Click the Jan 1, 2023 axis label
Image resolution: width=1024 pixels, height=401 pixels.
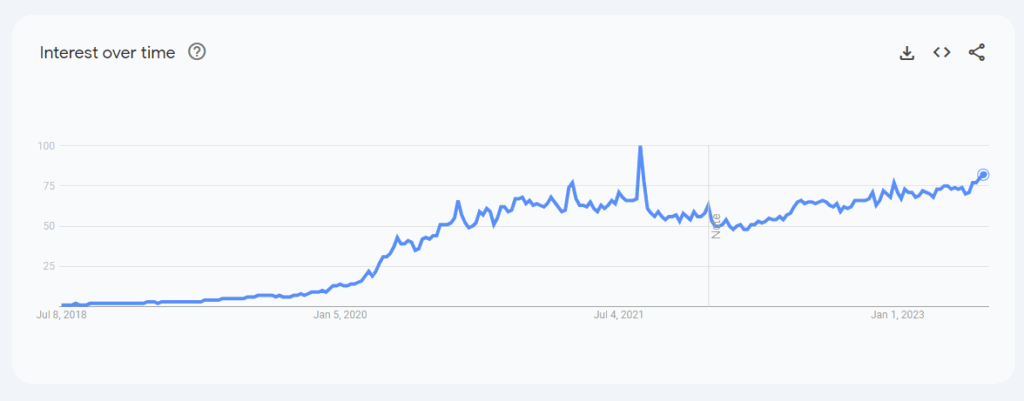point(897,315)
